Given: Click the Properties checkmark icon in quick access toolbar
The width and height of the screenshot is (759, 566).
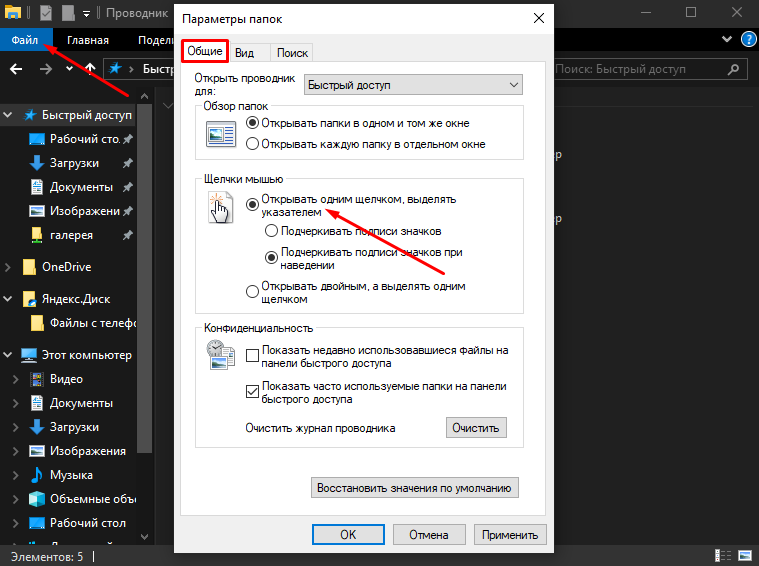Looking at the screenshot, I should (46, 13).
